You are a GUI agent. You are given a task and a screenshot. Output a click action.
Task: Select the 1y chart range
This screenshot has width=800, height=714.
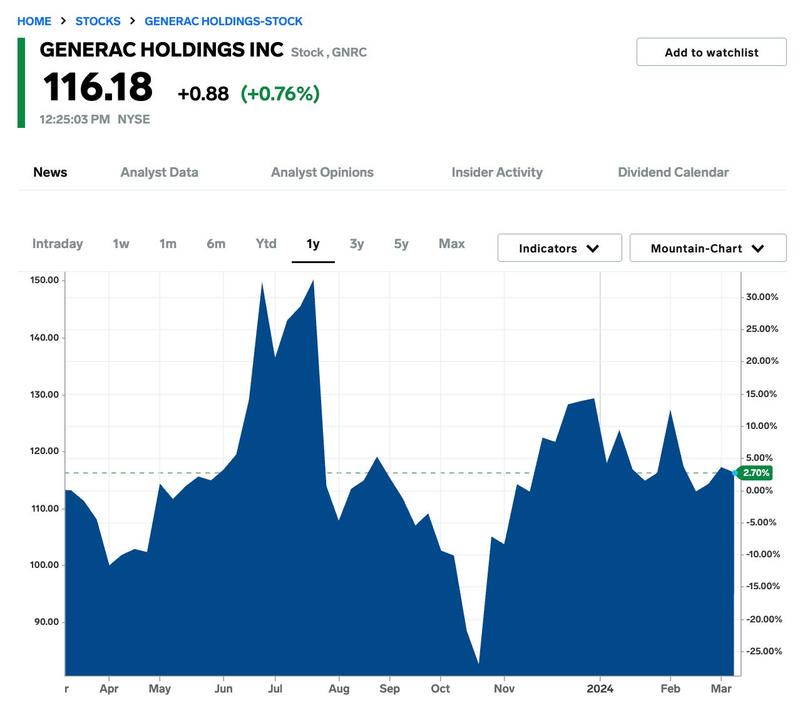click(x=313, y=244)
